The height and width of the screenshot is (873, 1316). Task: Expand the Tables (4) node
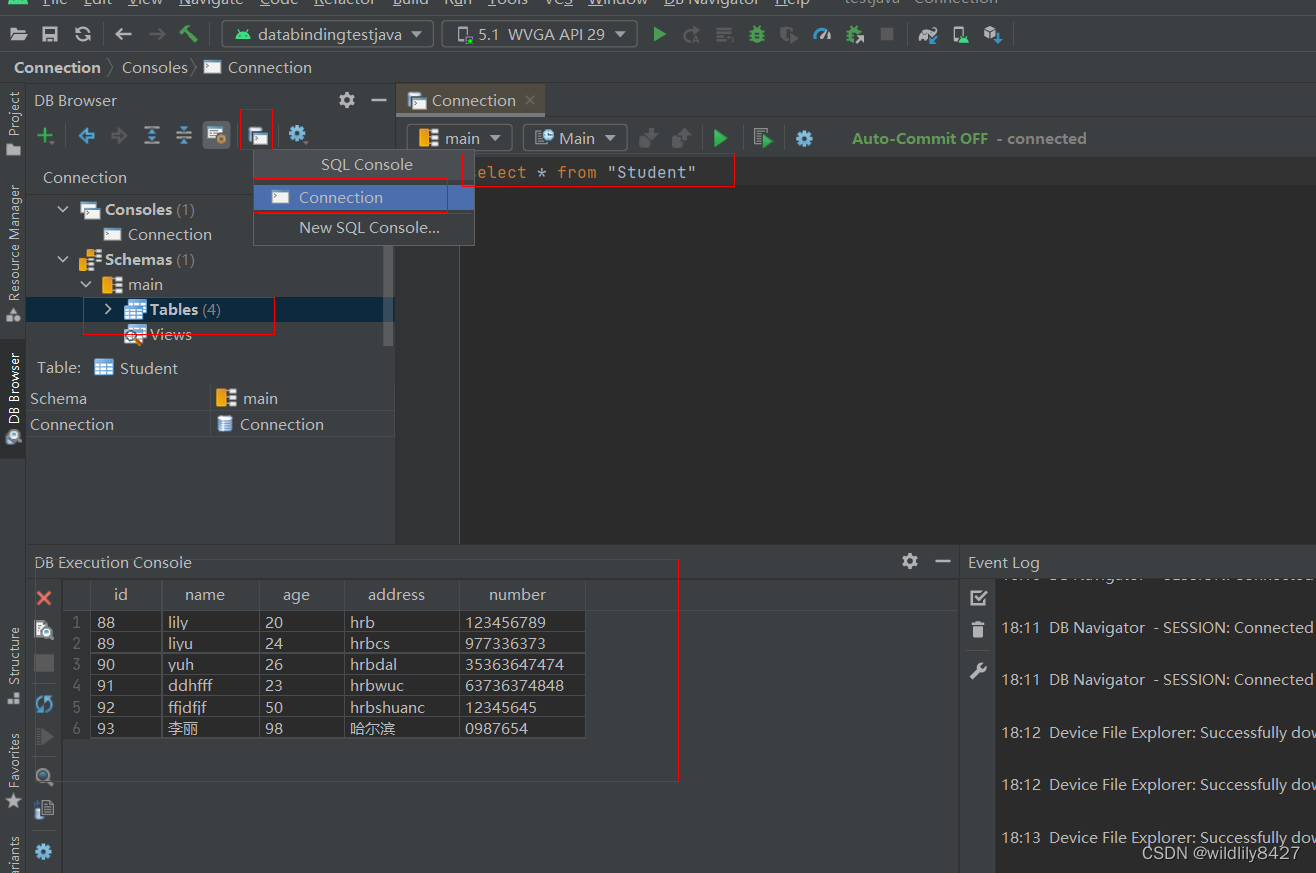[x=108, y=309]
